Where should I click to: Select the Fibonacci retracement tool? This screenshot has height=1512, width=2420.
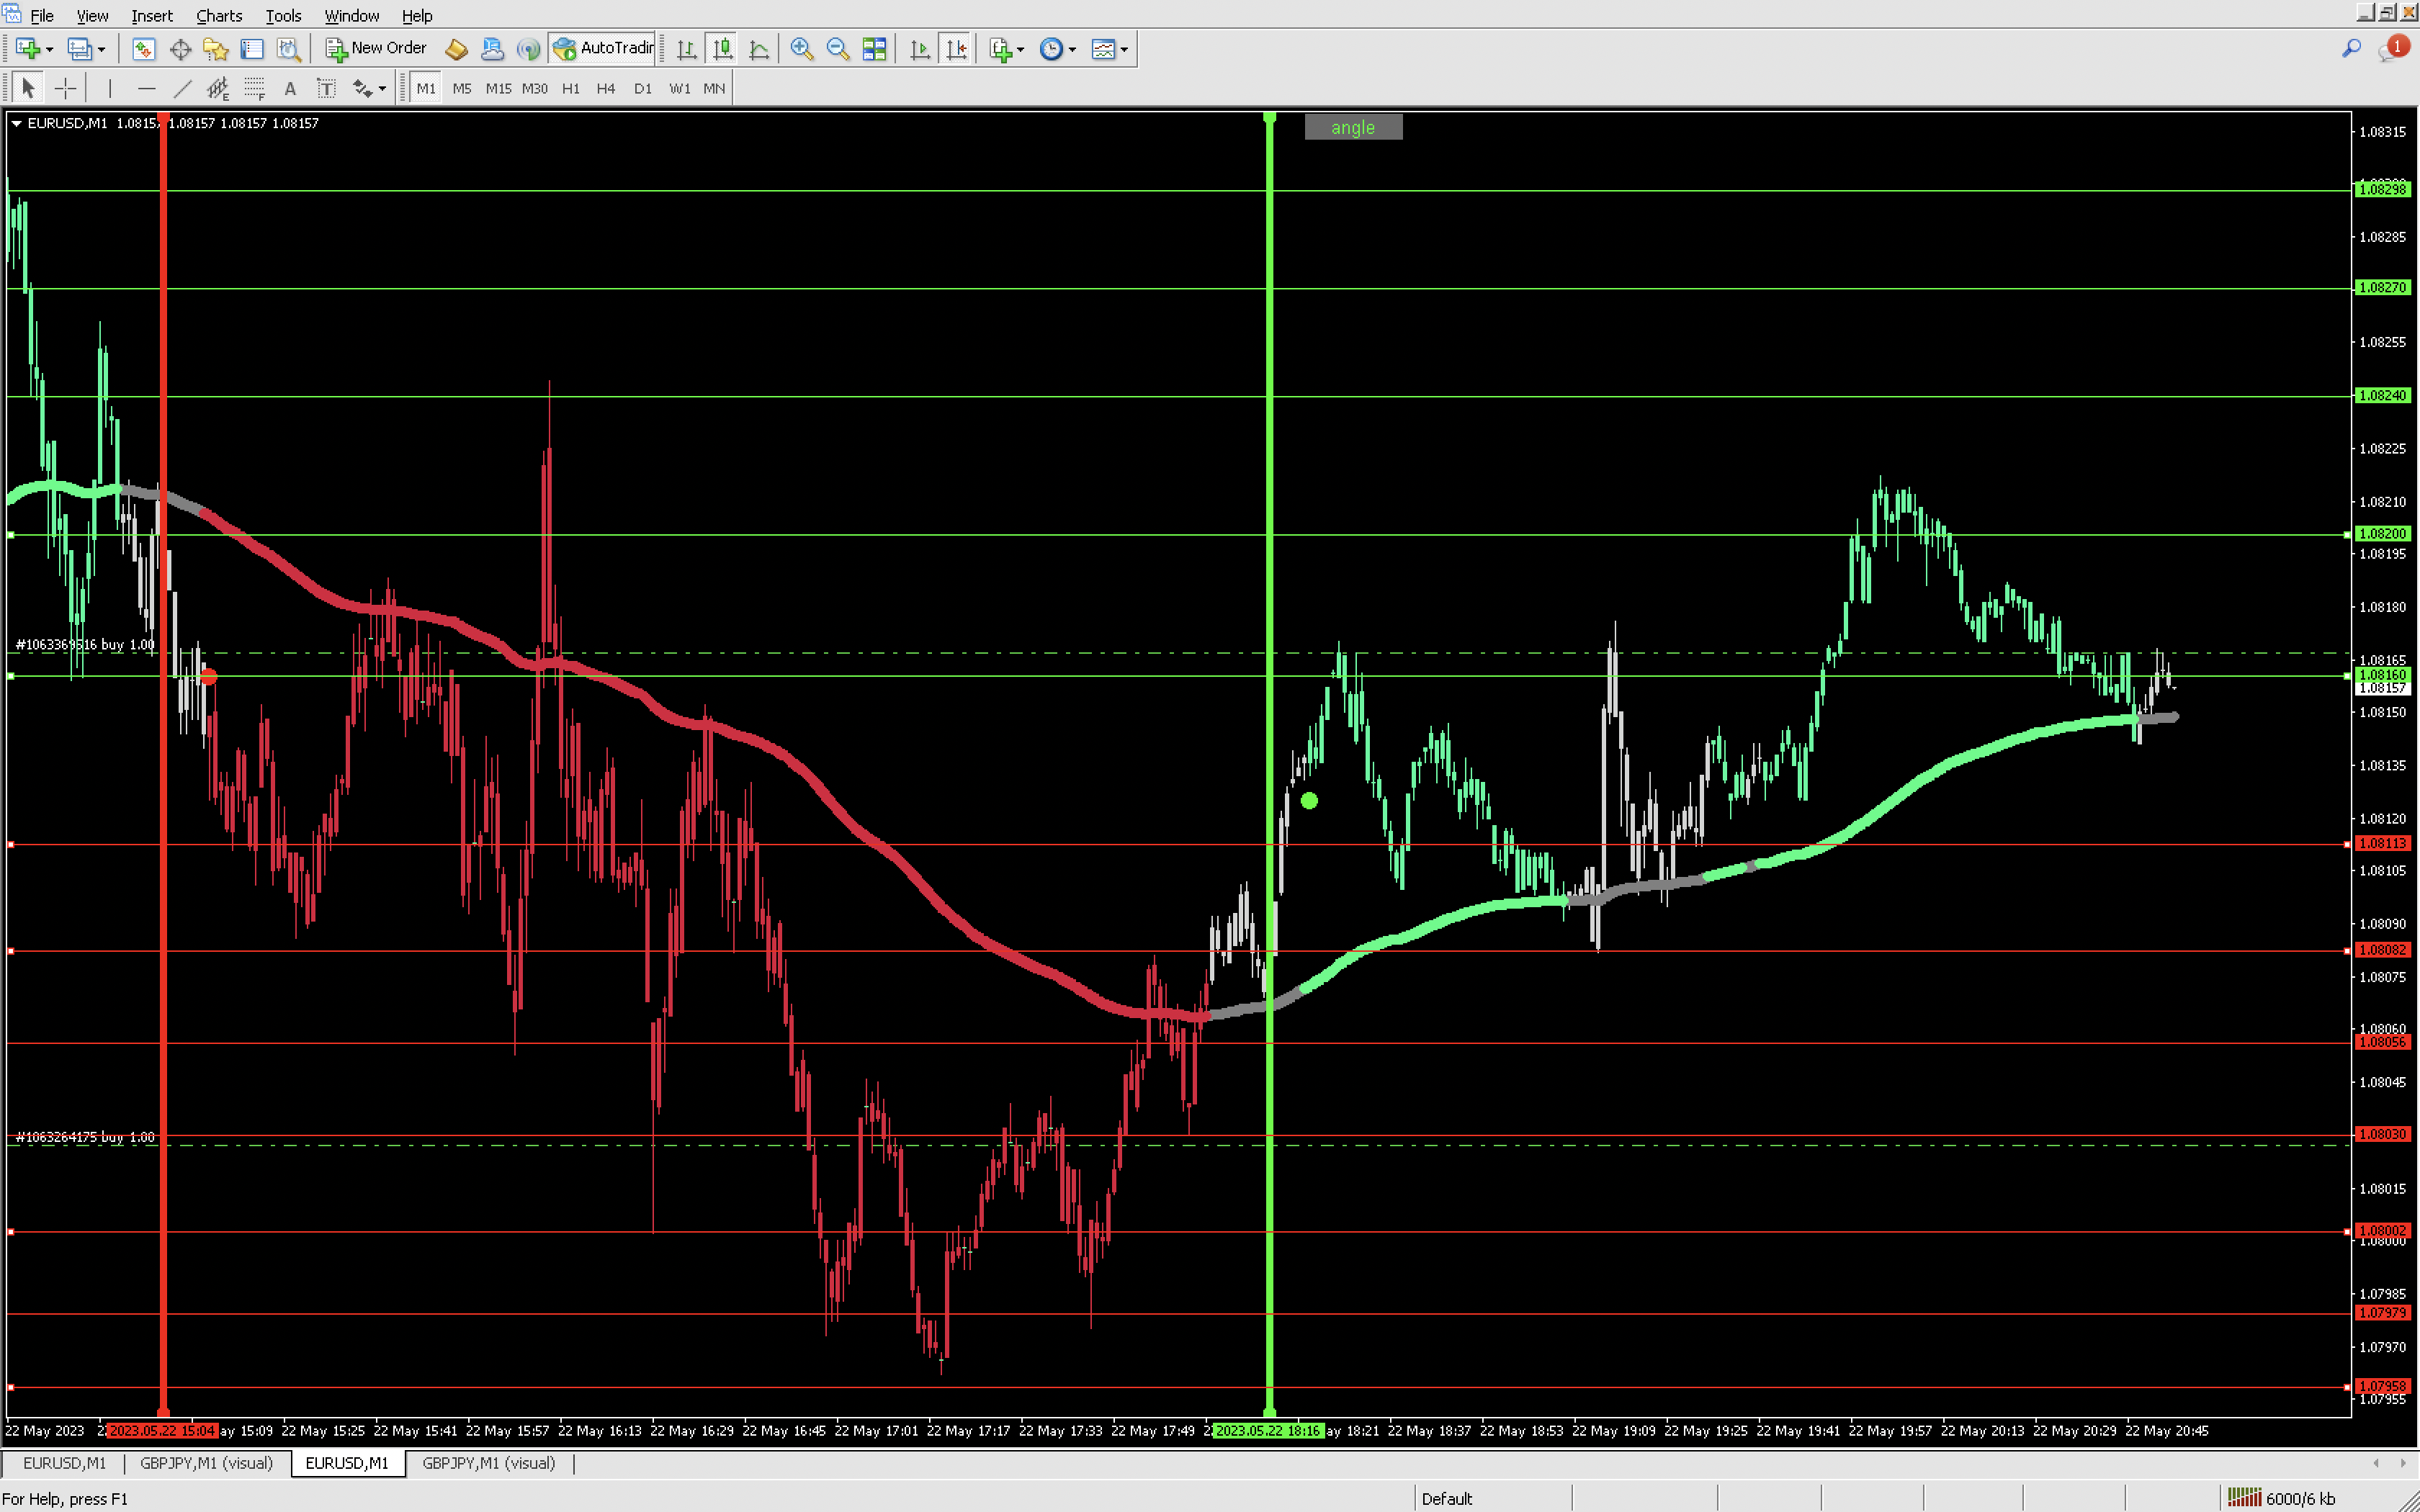pos(254,89)
